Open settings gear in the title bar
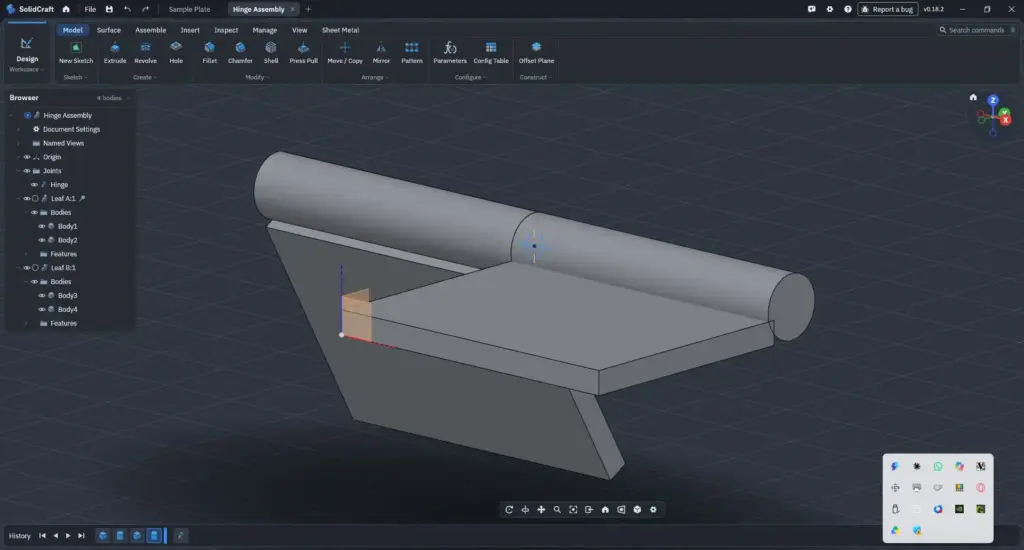 pyautogui.click(x=829, y=9)
